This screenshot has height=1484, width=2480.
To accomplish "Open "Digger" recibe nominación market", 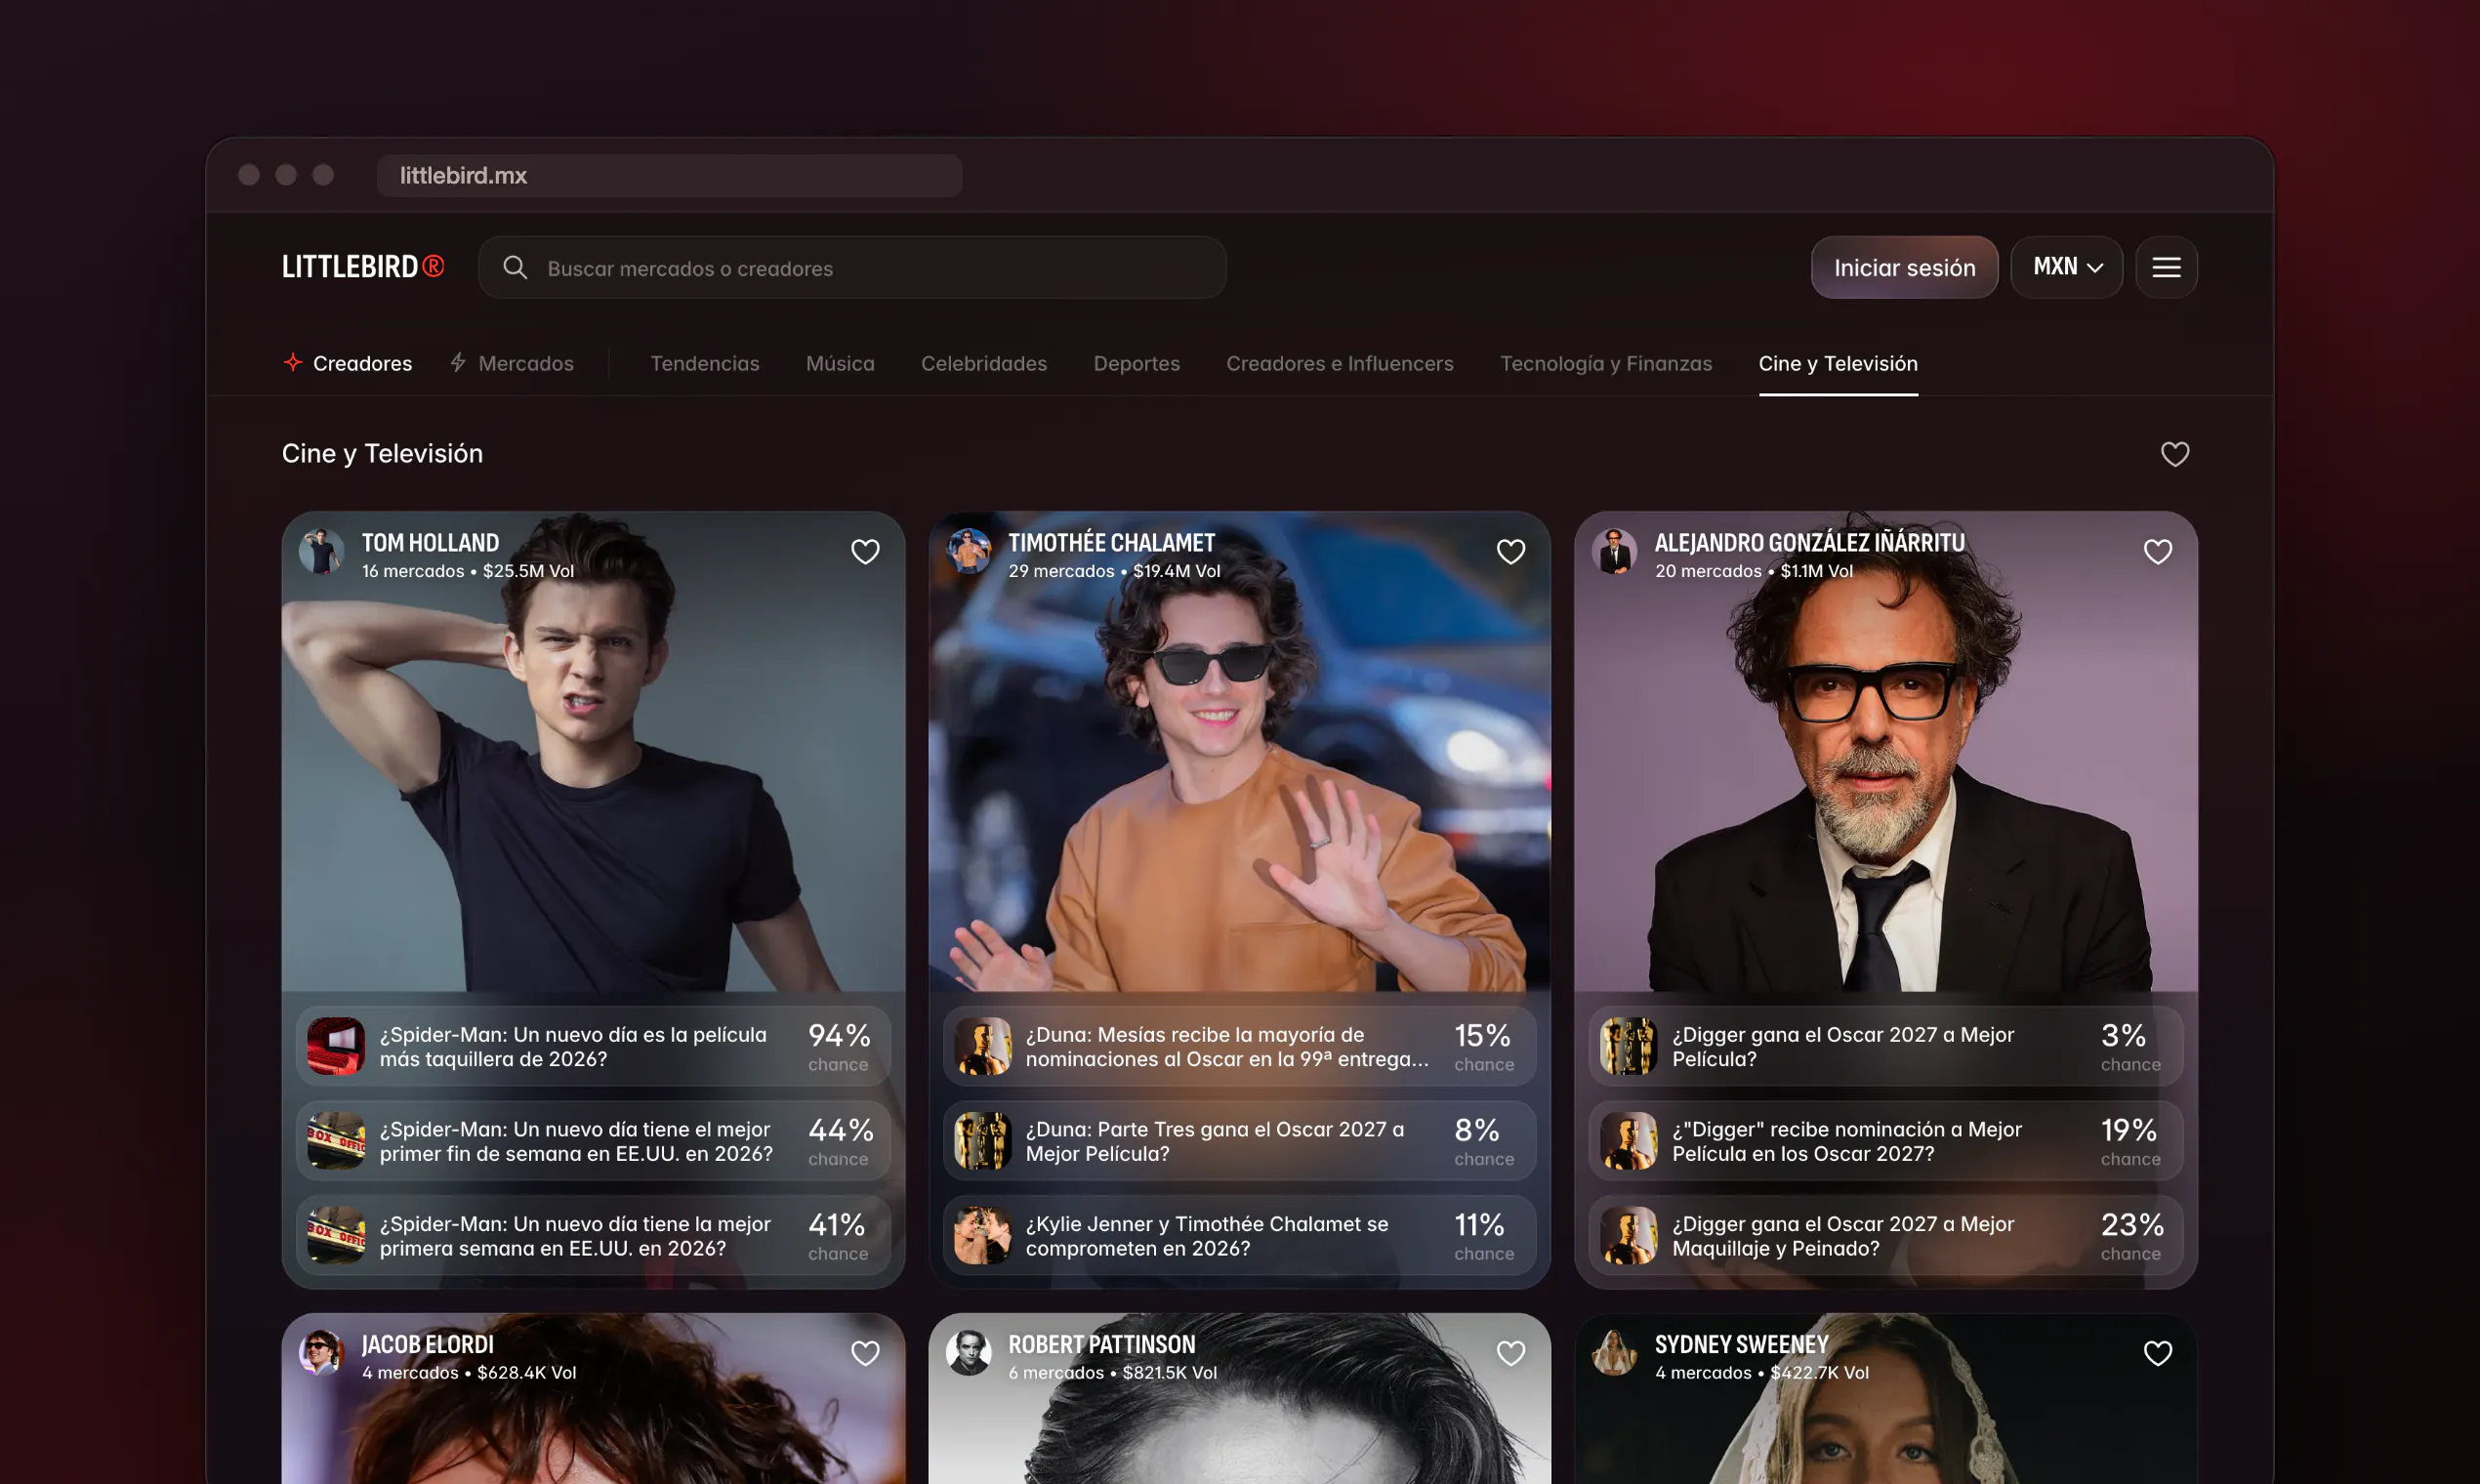I will point(1886,1141).
